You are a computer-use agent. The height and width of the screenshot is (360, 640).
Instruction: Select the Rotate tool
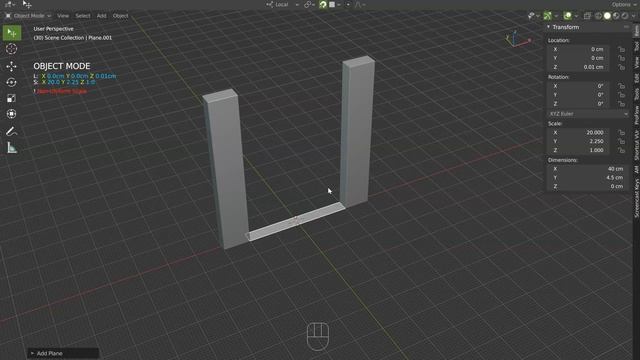click(x=11, y=82)
